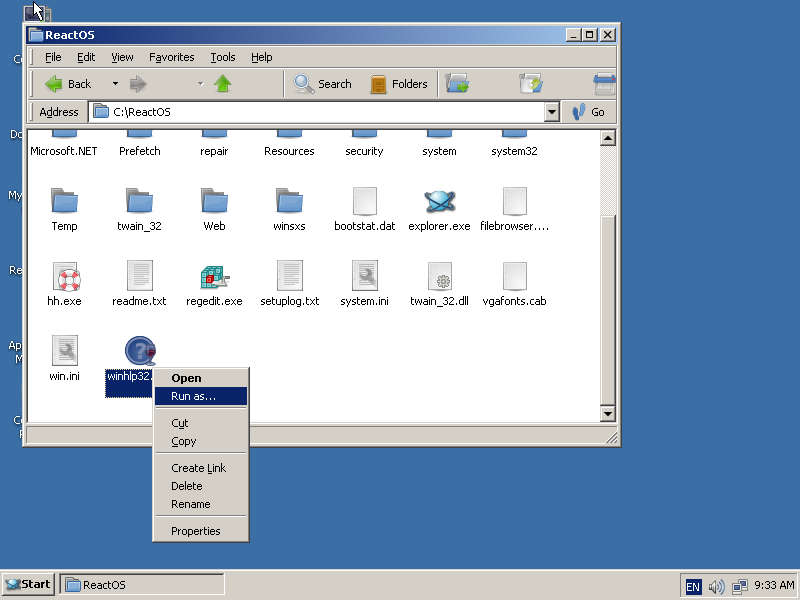Viewport: 800px width, 600px height.
Task: Choose Delete in the context menu
Action: [201, 486]
